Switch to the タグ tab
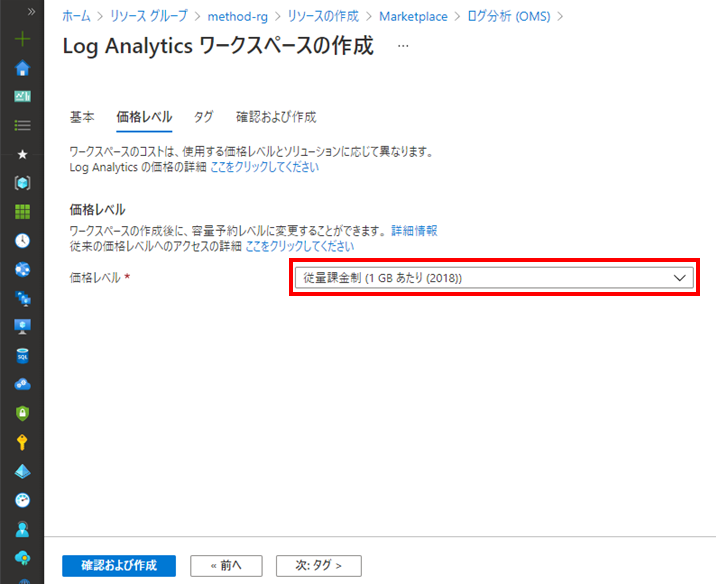 pyautogui.click(x=203, y=117)
